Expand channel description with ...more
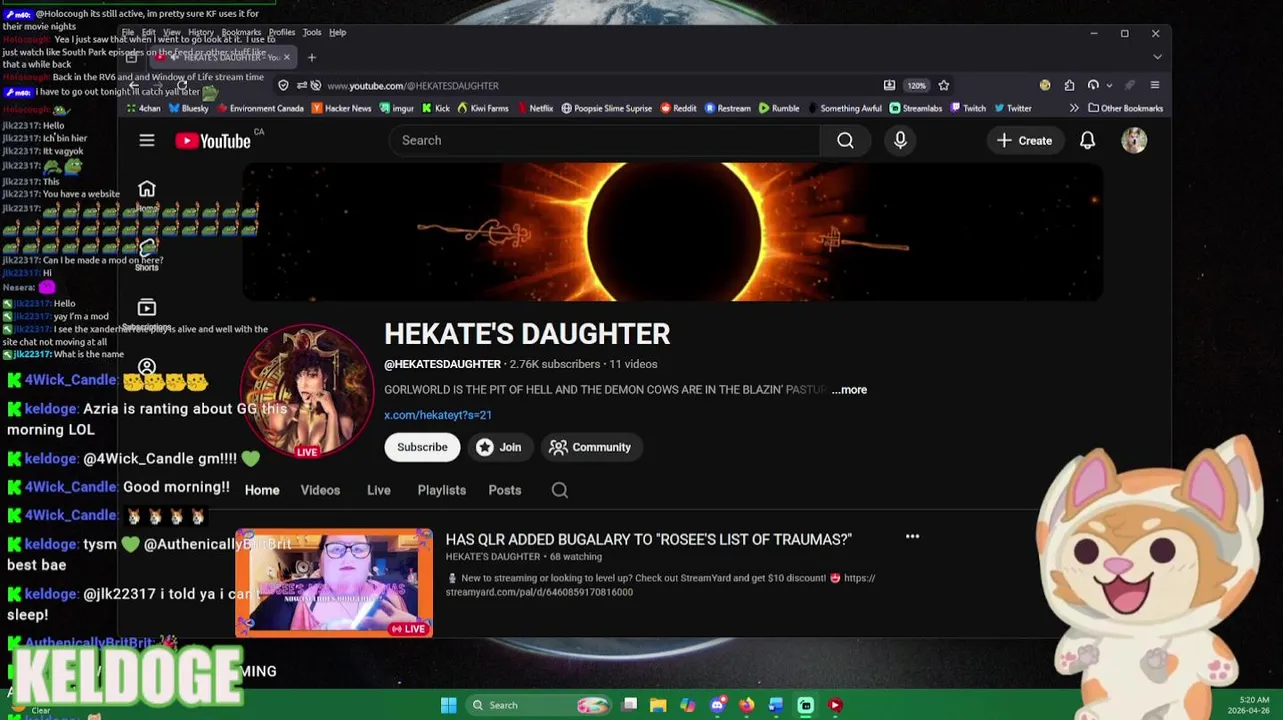 point(849,390)
